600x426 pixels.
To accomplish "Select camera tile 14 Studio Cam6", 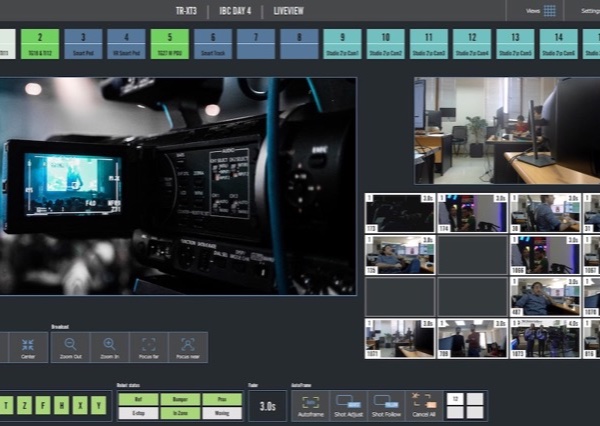I will (x=559, y=44).
